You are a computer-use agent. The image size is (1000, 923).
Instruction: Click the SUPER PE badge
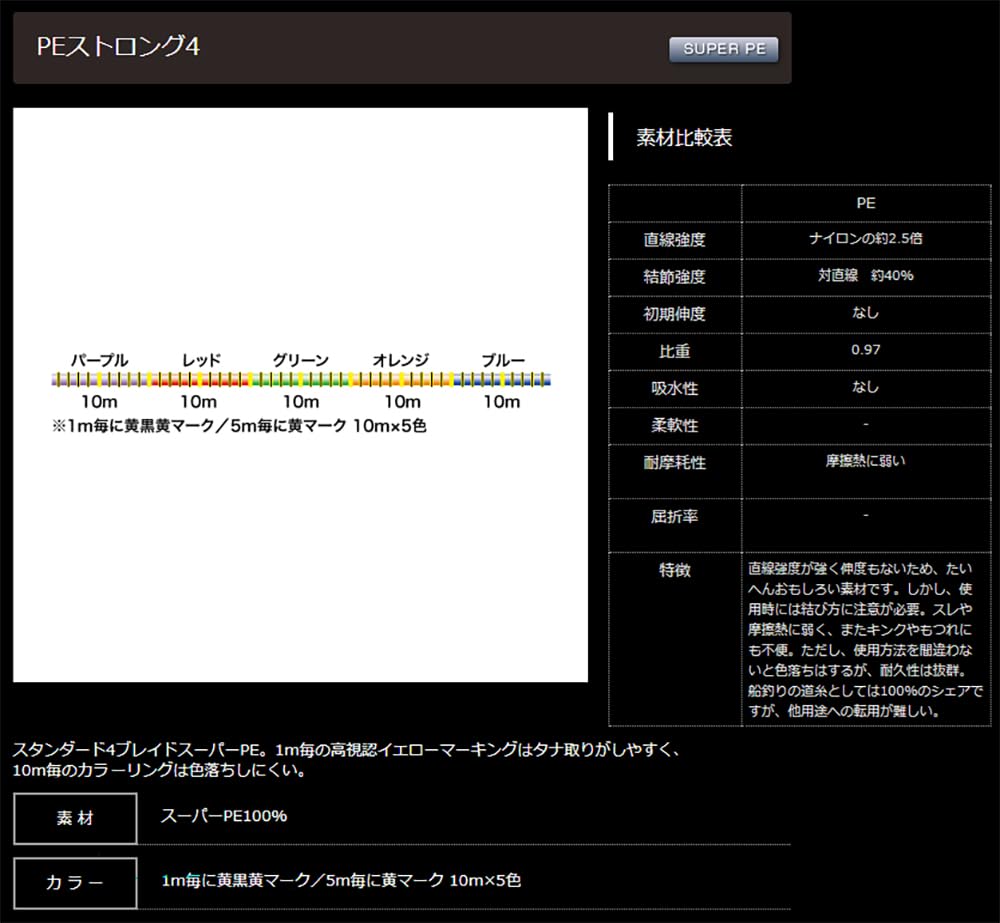click(723, 48)
